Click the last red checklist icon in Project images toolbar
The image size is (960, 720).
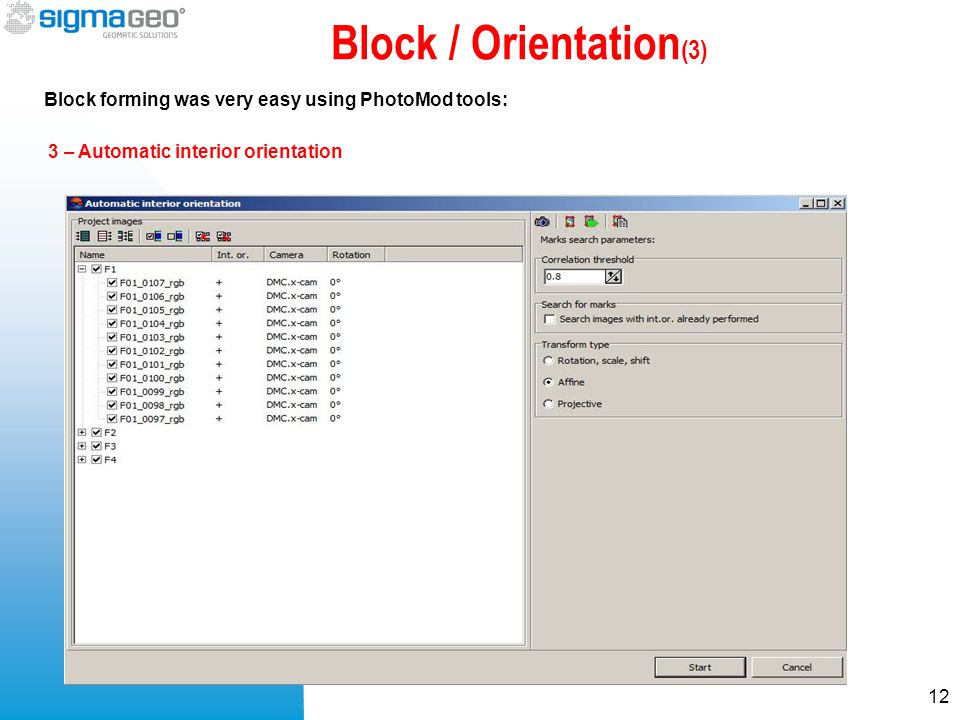pyautogui.click(x=224, y=236)
